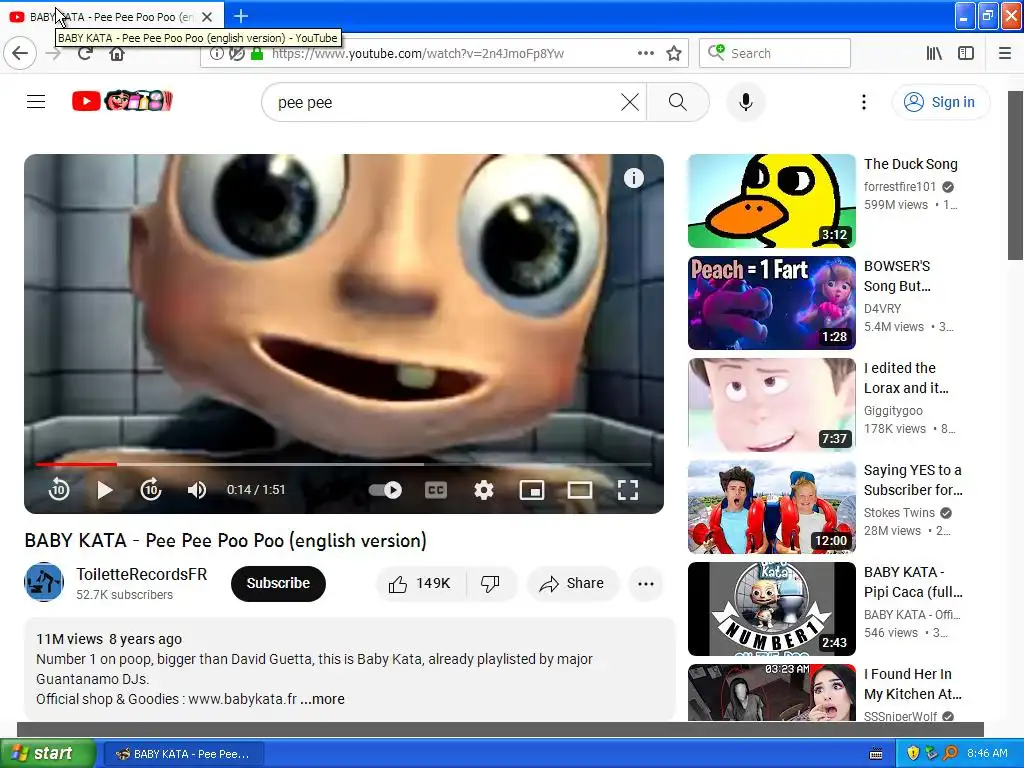Enter full screen mode
Image resolution: width=1024 pixels, height=768 pixels.
[x=628, y=490]
